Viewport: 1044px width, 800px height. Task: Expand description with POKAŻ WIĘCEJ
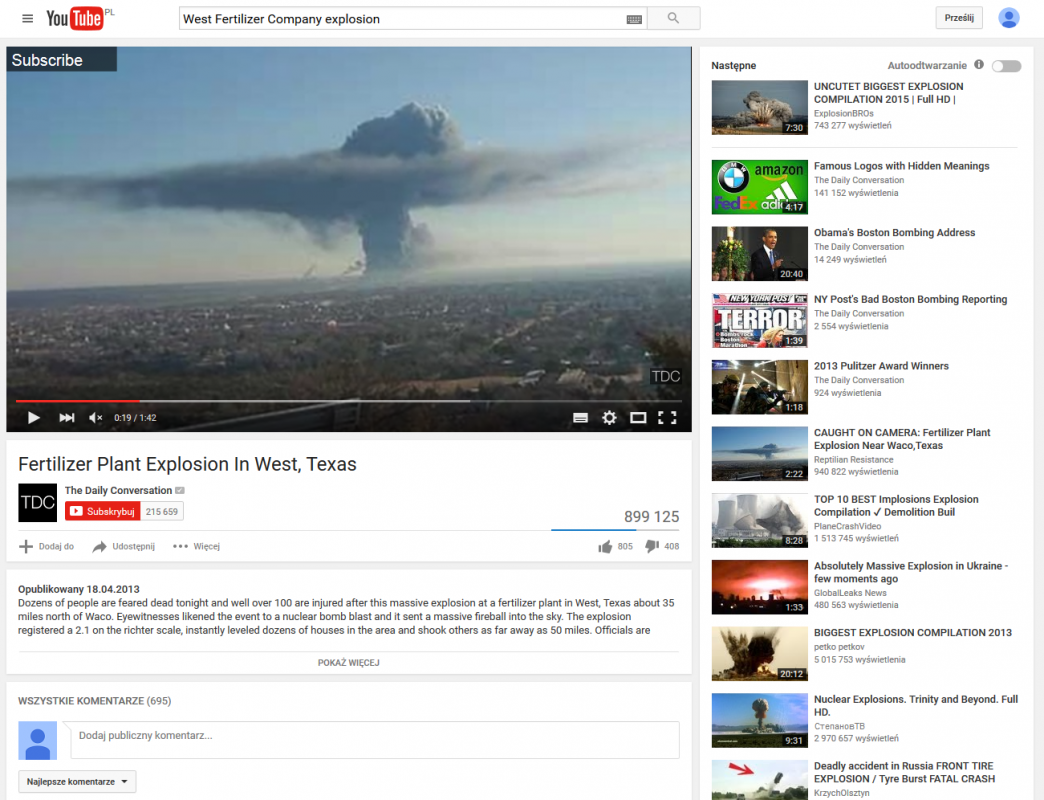(x=348, y=663)
